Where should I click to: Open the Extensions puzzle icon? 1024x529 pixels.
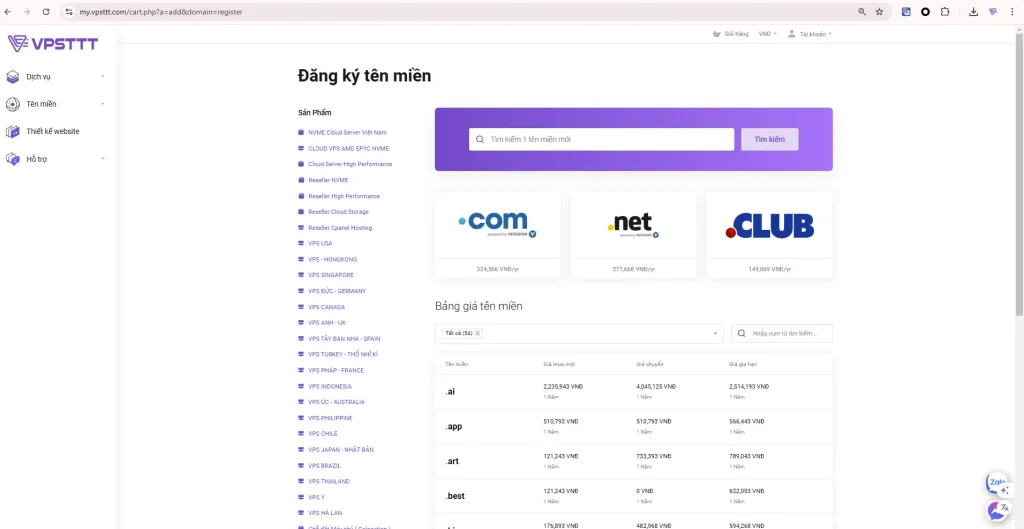point(945,12)
